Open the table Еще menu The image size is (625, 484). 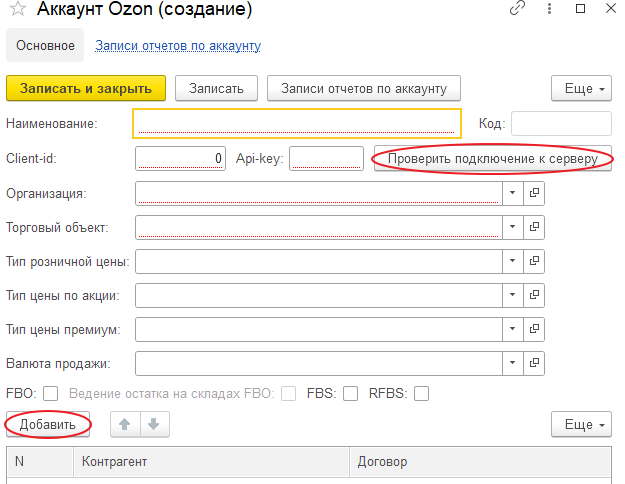(x=582, y=425)
